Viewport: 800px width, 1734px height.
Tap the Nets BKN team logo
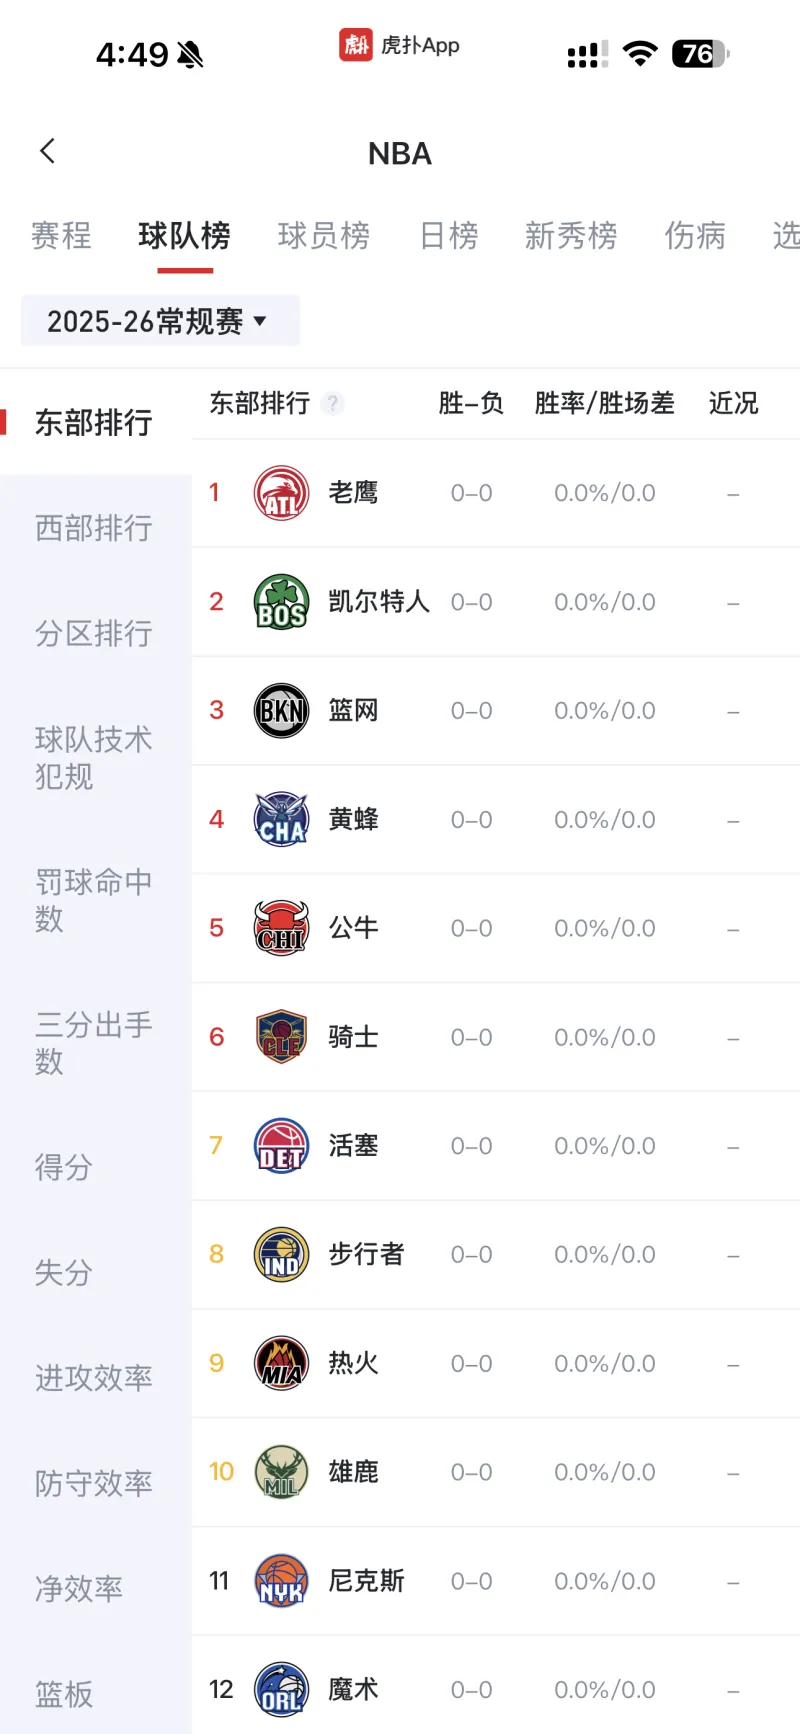pyautogui.click(x=281, y=711)
